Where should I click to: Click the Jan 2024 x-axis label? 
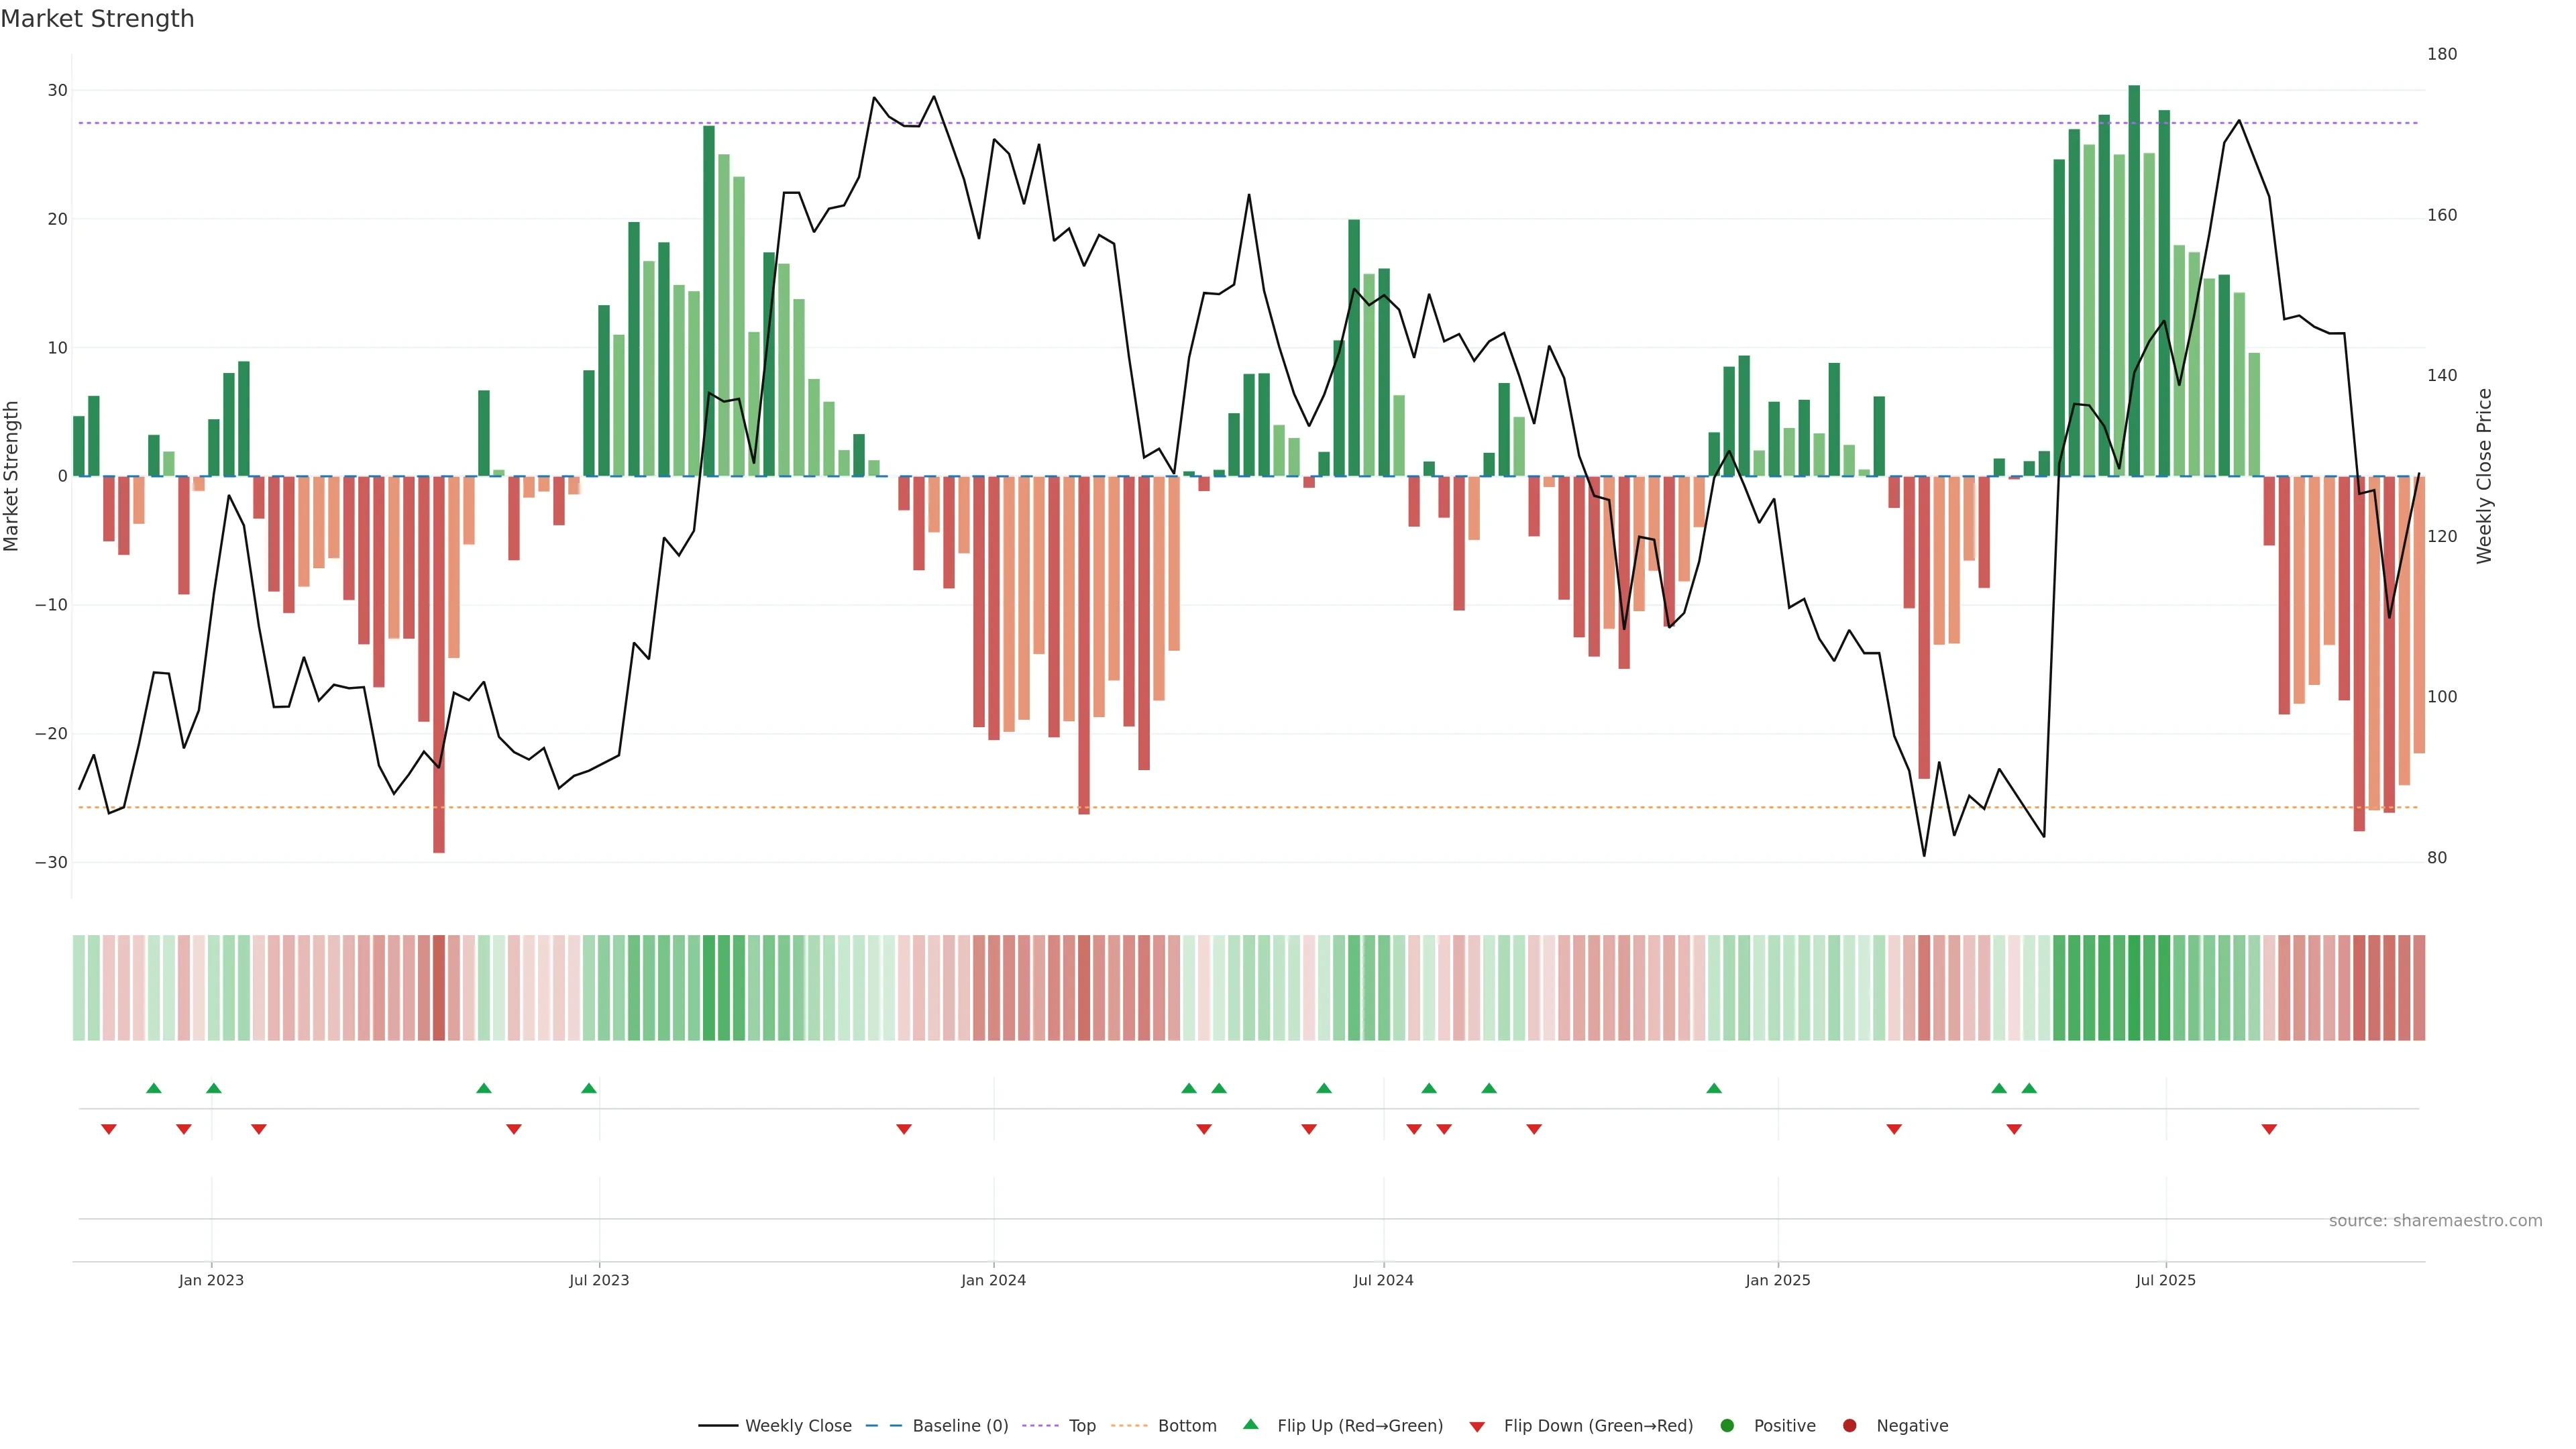(x=993, y=1280)
